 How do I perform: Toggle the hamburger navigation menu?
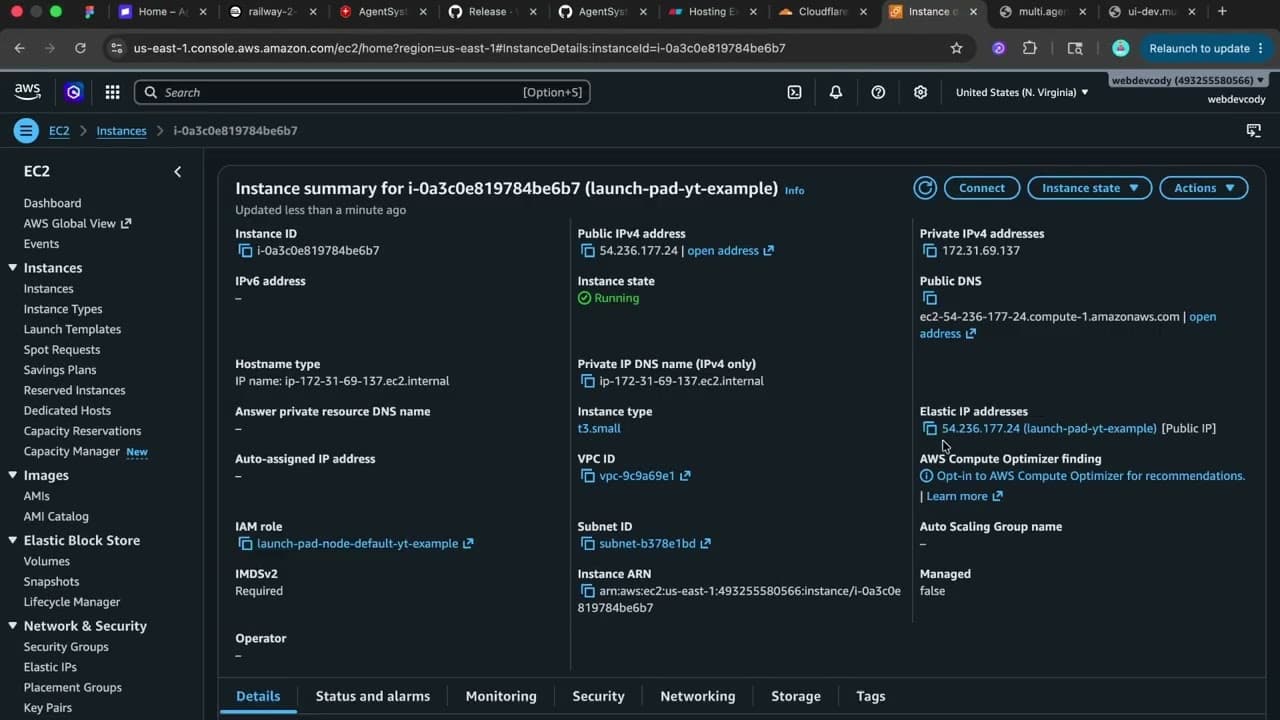point(26,131)
